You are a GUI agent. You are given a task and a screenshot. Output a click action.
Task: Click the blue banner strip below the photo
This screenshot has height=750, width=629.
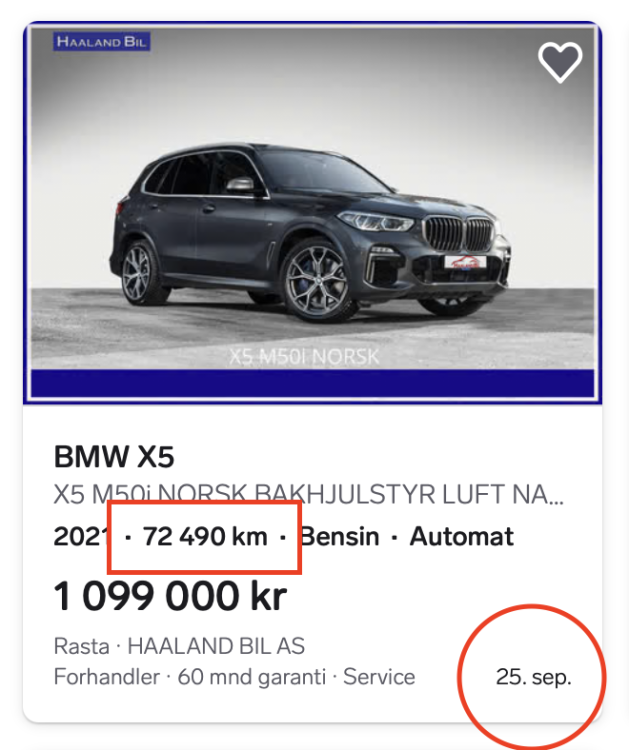coord(312,384)
